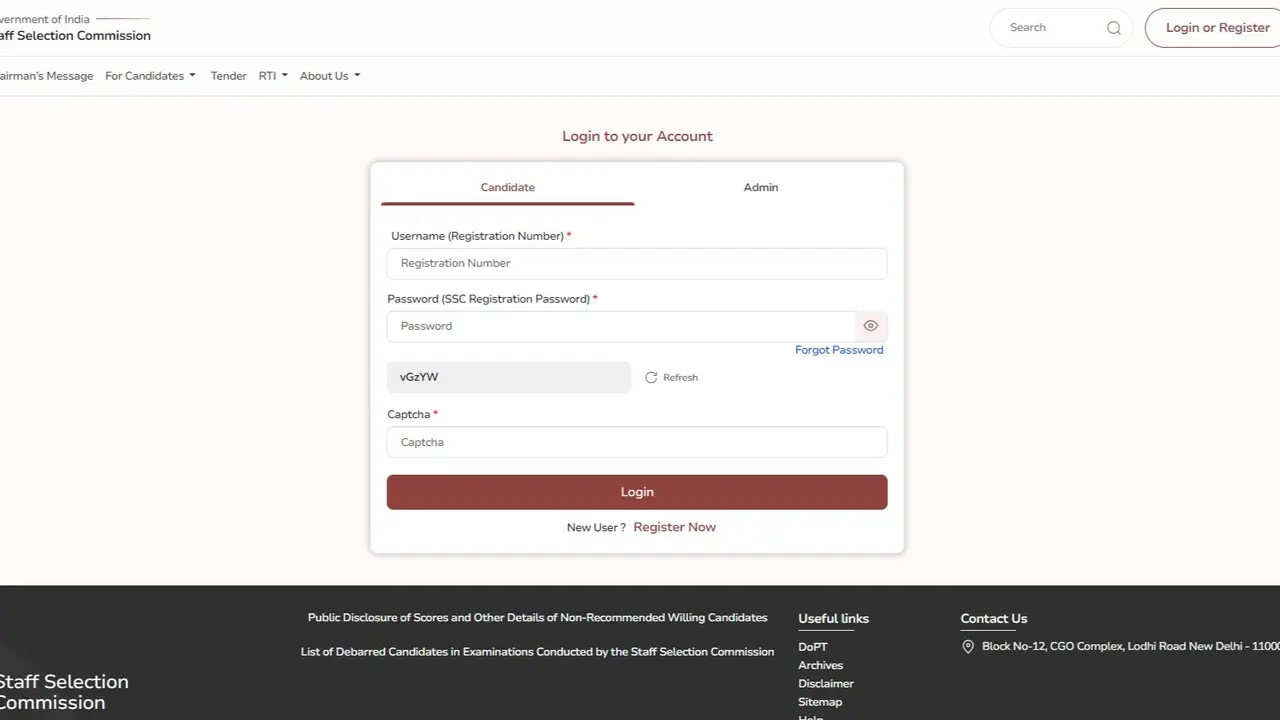Screen dimensions: 1280x720
Task: Switch to the Admin tab
Action: click(760, 187)
